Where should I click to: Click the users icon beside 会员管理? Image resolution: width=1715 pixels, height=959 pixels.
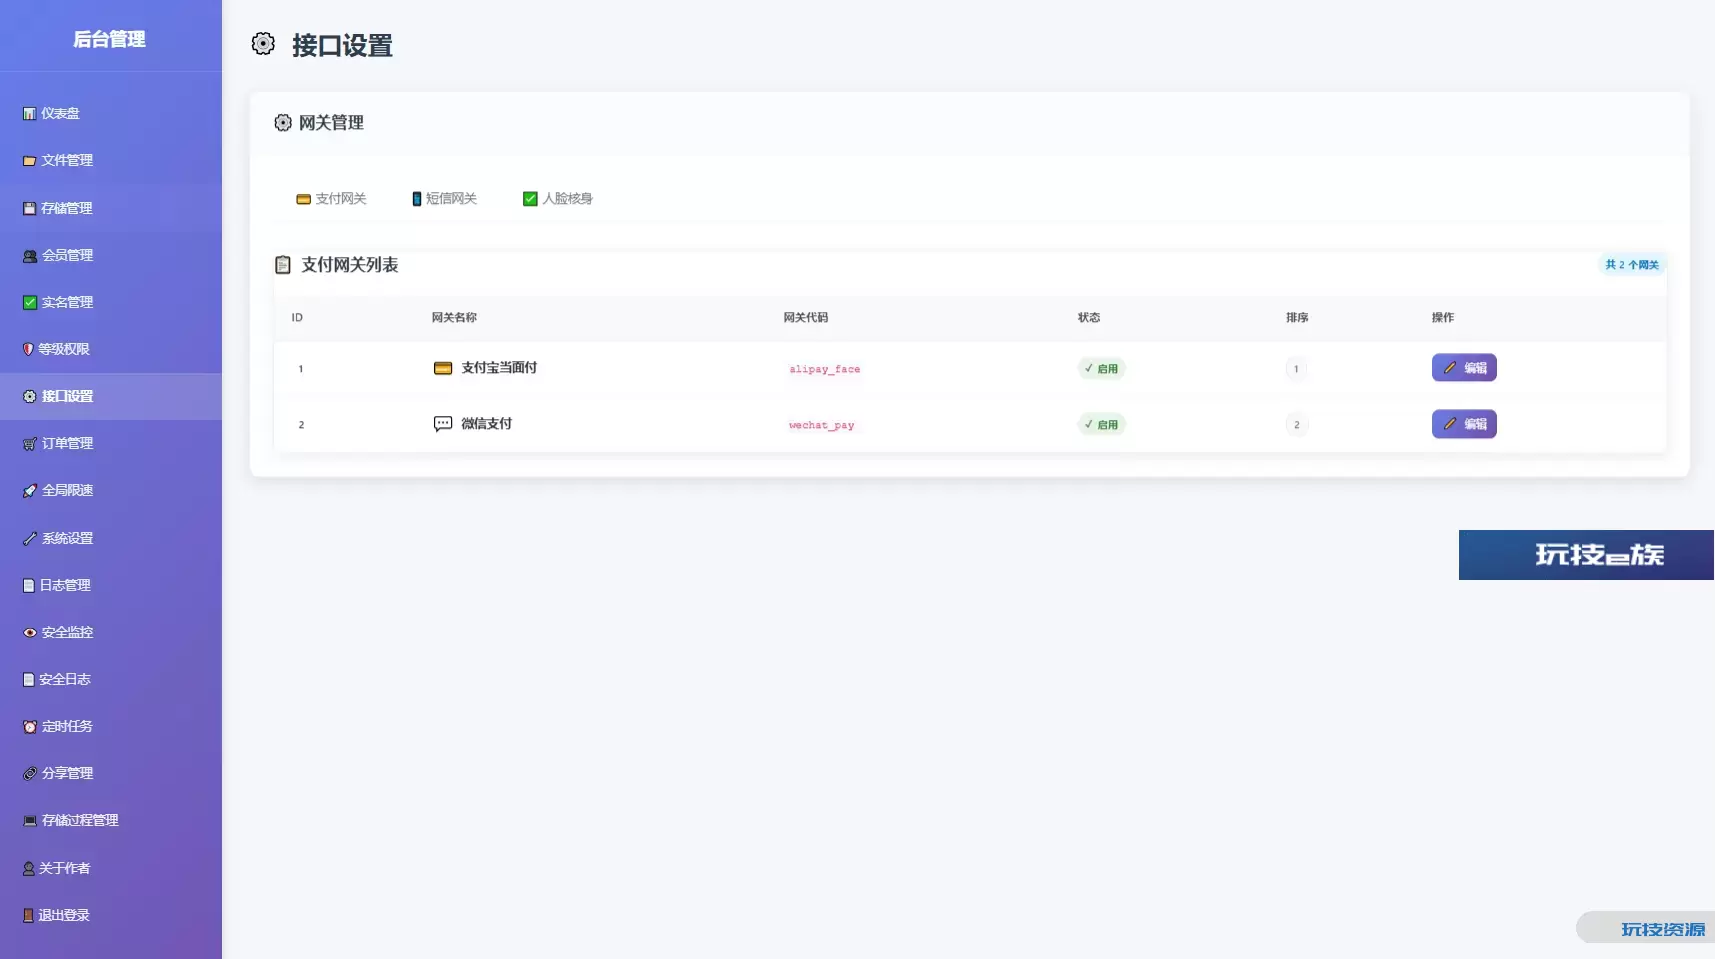[x=29, y=256]
